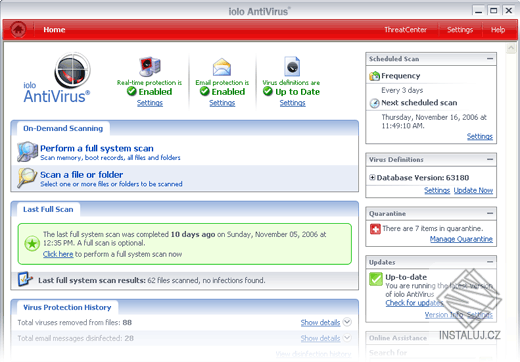Open Version Info link
Screen dimensions: 520x362
[444, 315]
